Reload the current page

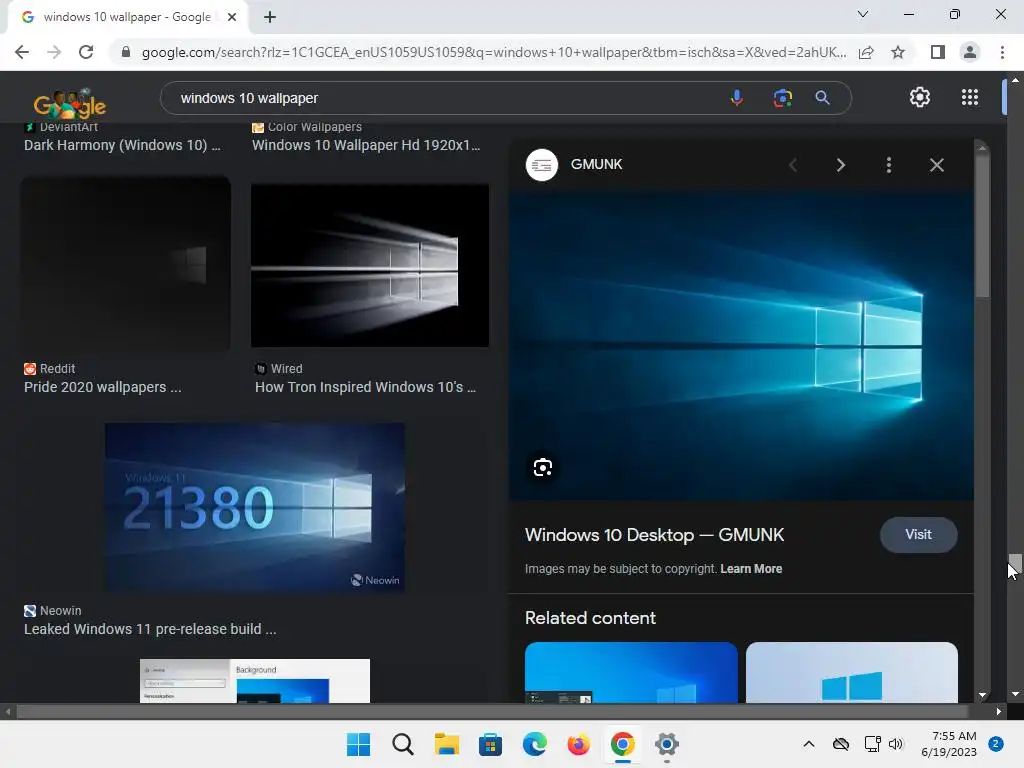click(86, 52)
